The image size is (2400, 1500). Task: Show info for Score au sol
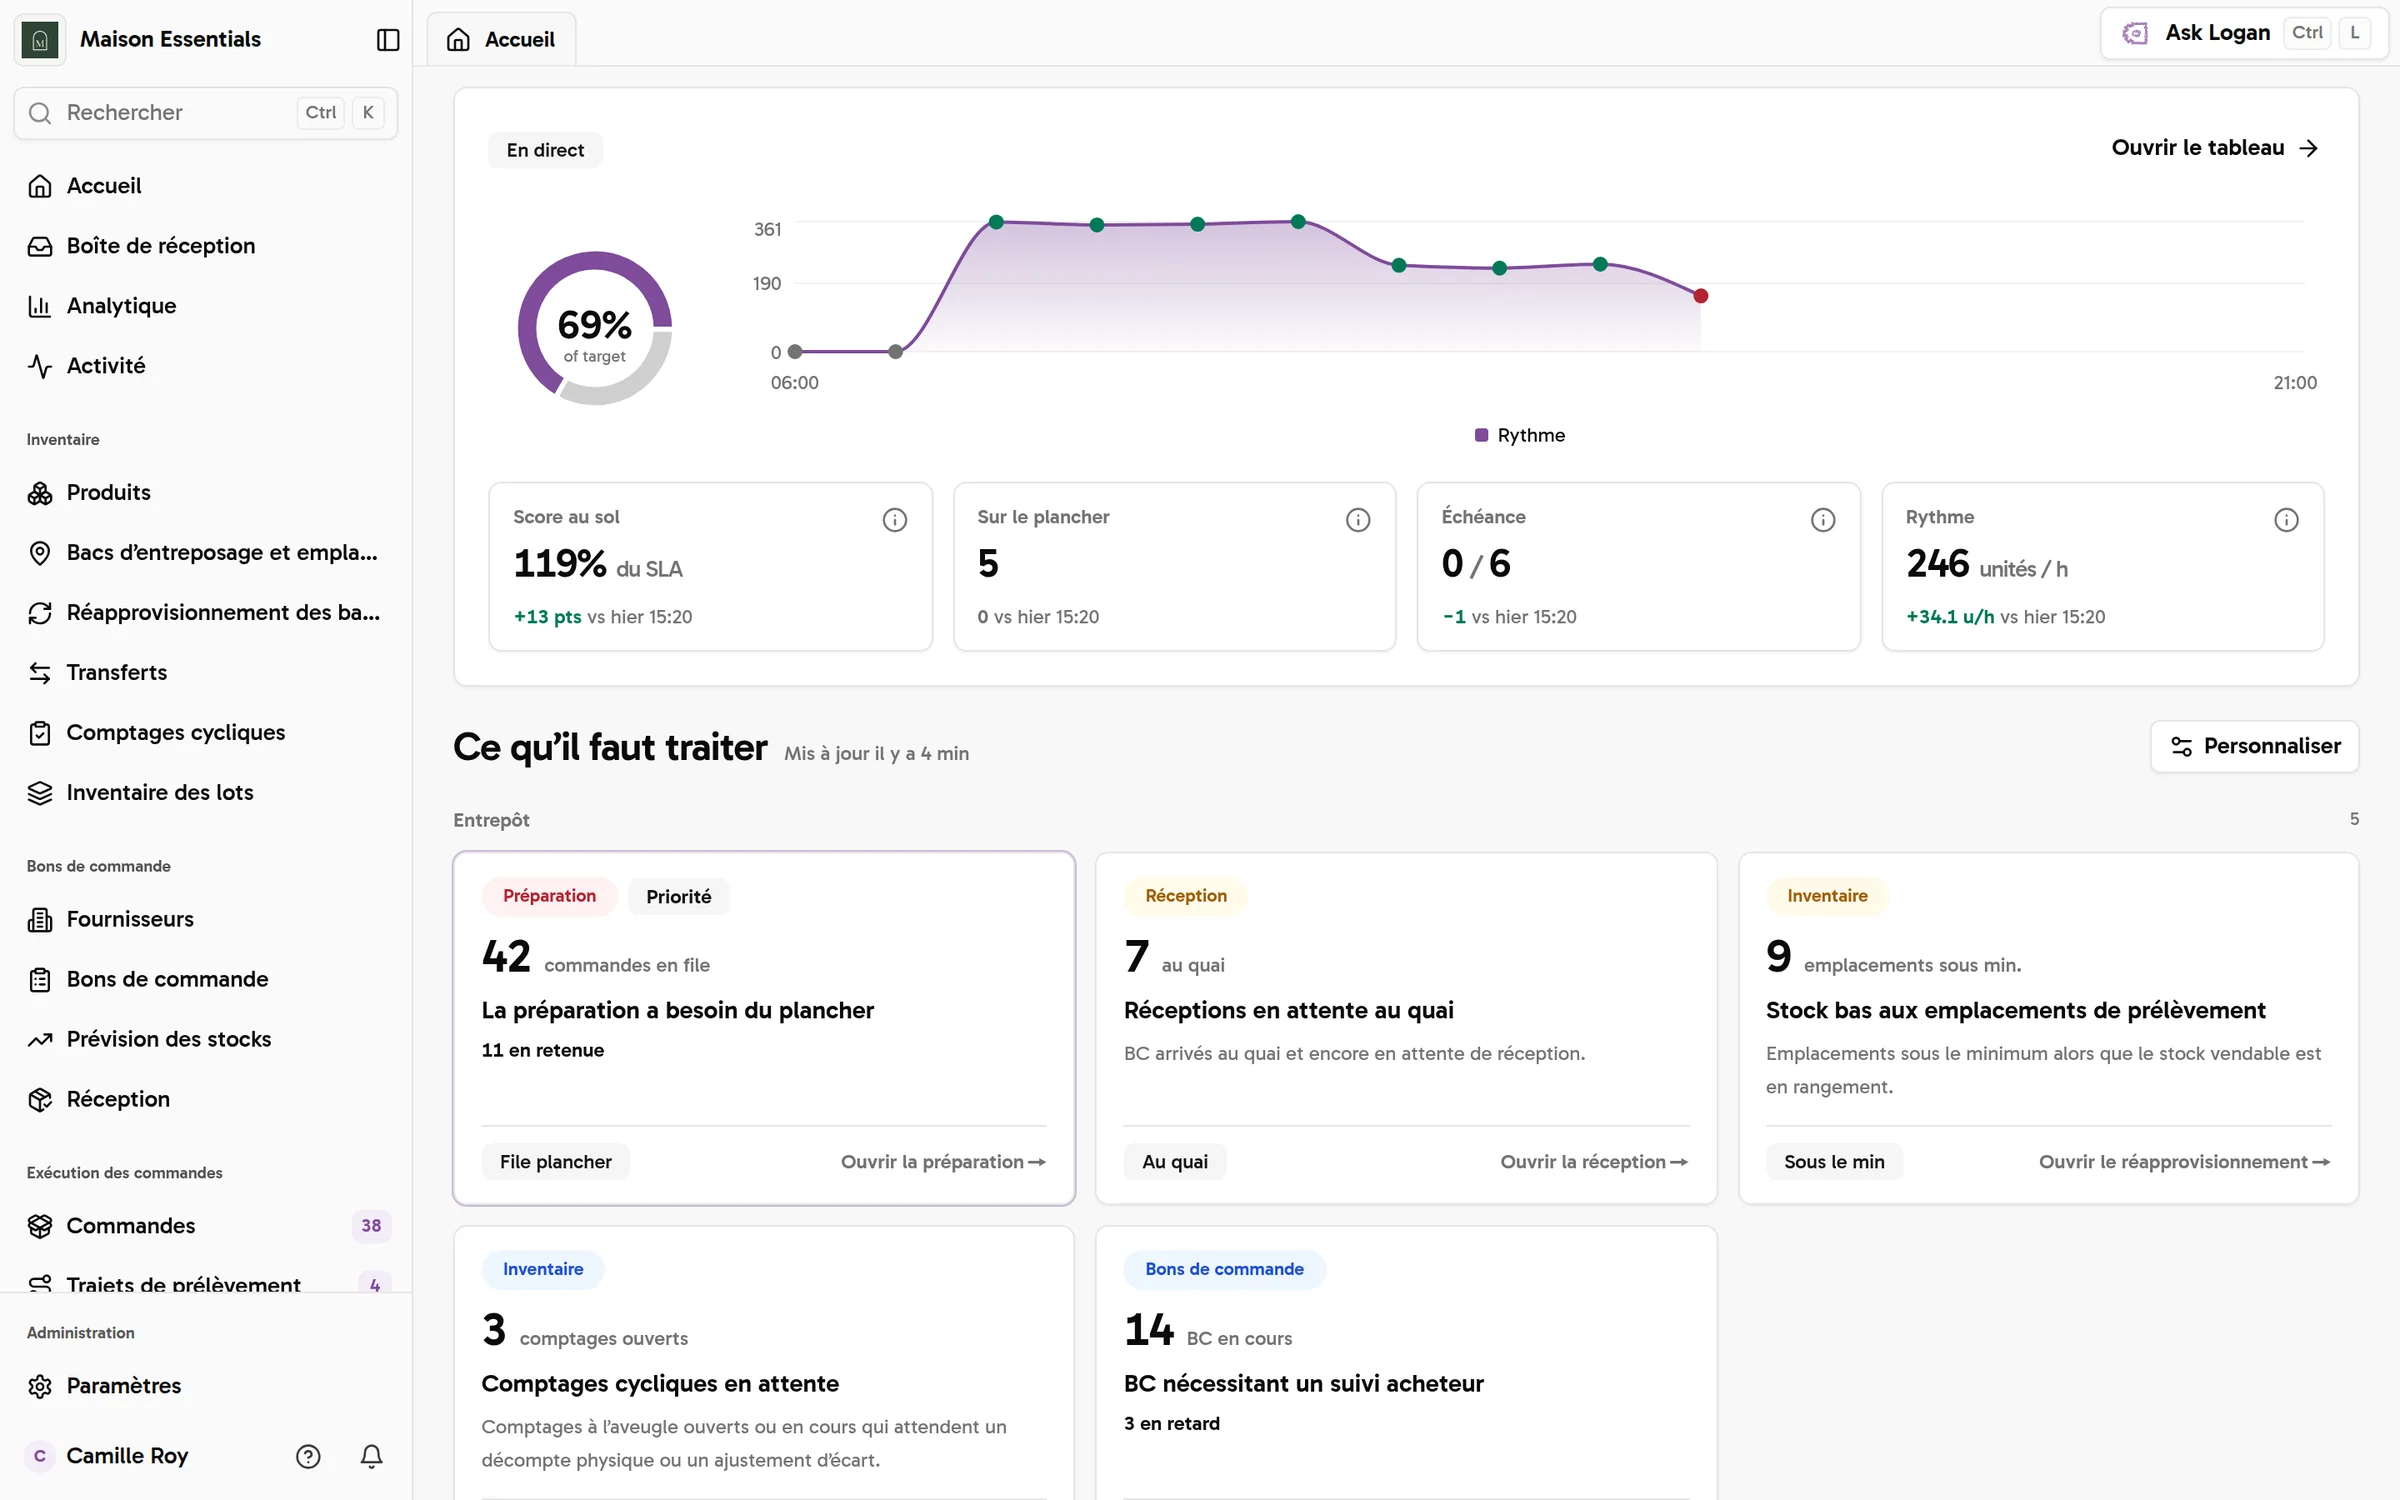click(x=895, y=520)
